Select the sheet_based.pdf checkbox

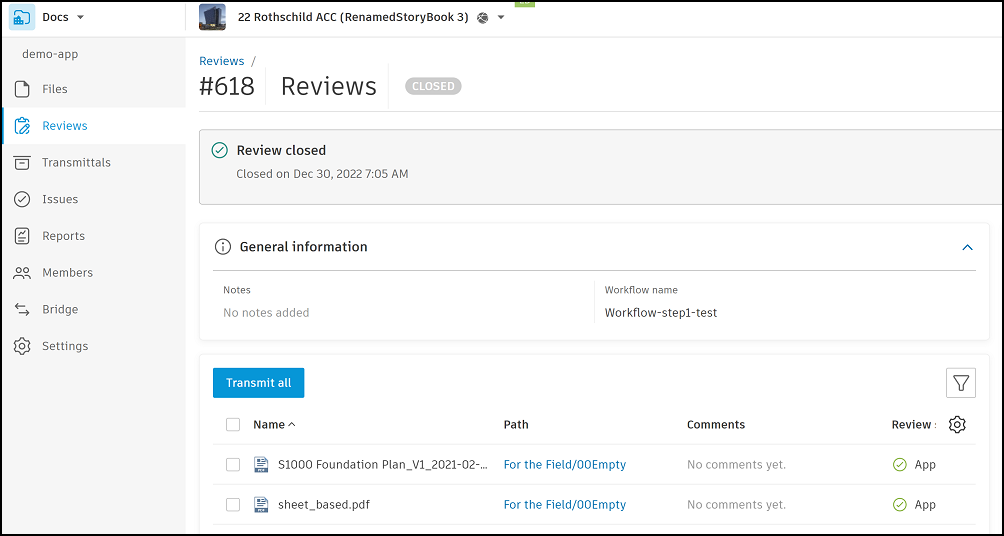233,505
